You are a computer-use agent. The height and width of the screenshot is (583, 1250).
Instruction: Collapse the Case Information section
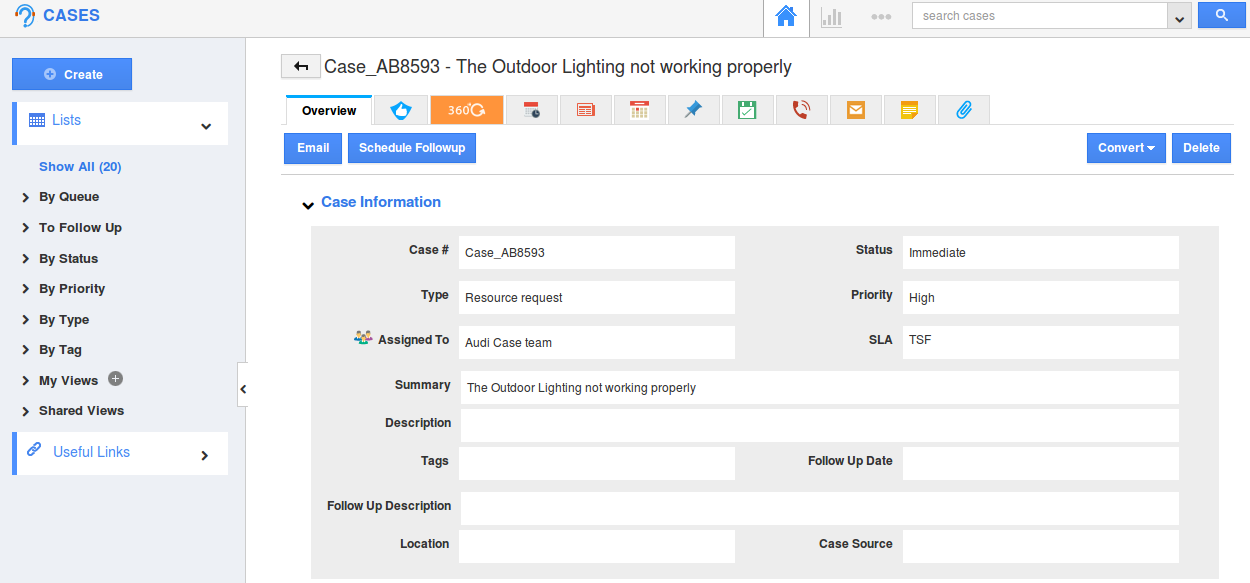[x=308, y=204]
